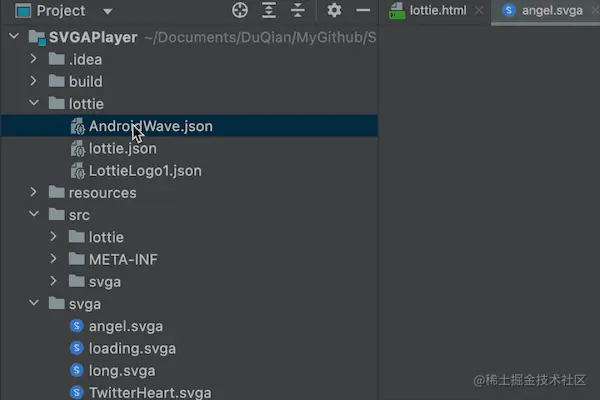Select TwitterHeart.svga file
This screenshot has height=400, width=600.
point(149,392)
